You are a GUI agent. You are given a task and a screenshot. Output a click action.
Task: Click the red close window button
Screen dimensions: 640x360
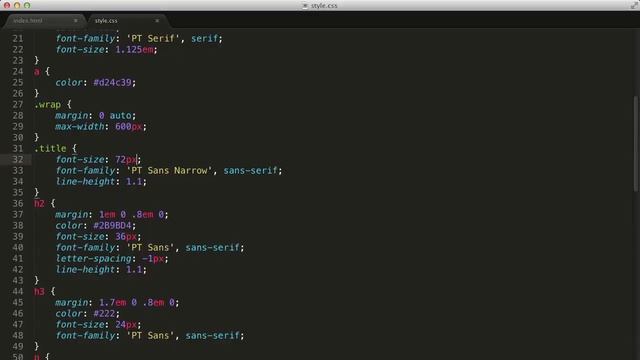click(7, 5)
